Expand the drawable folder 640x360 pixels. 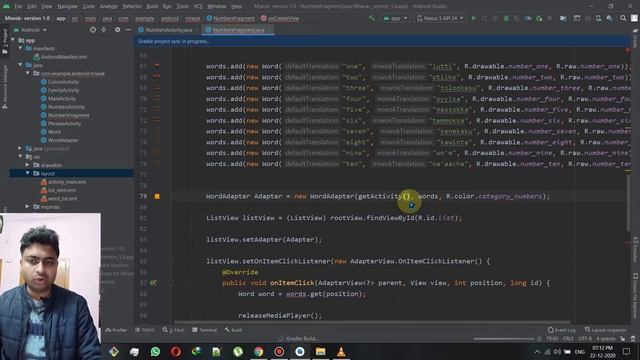pos(28,165)
